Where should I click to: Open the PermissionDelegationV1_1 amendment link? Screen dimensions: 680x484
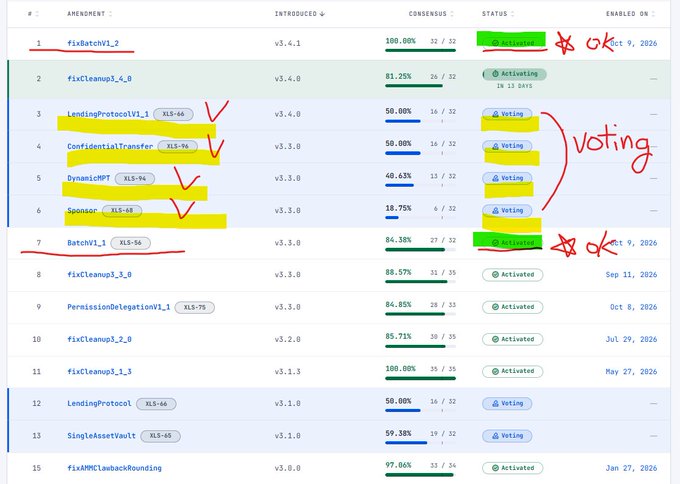tap(118, 307)
